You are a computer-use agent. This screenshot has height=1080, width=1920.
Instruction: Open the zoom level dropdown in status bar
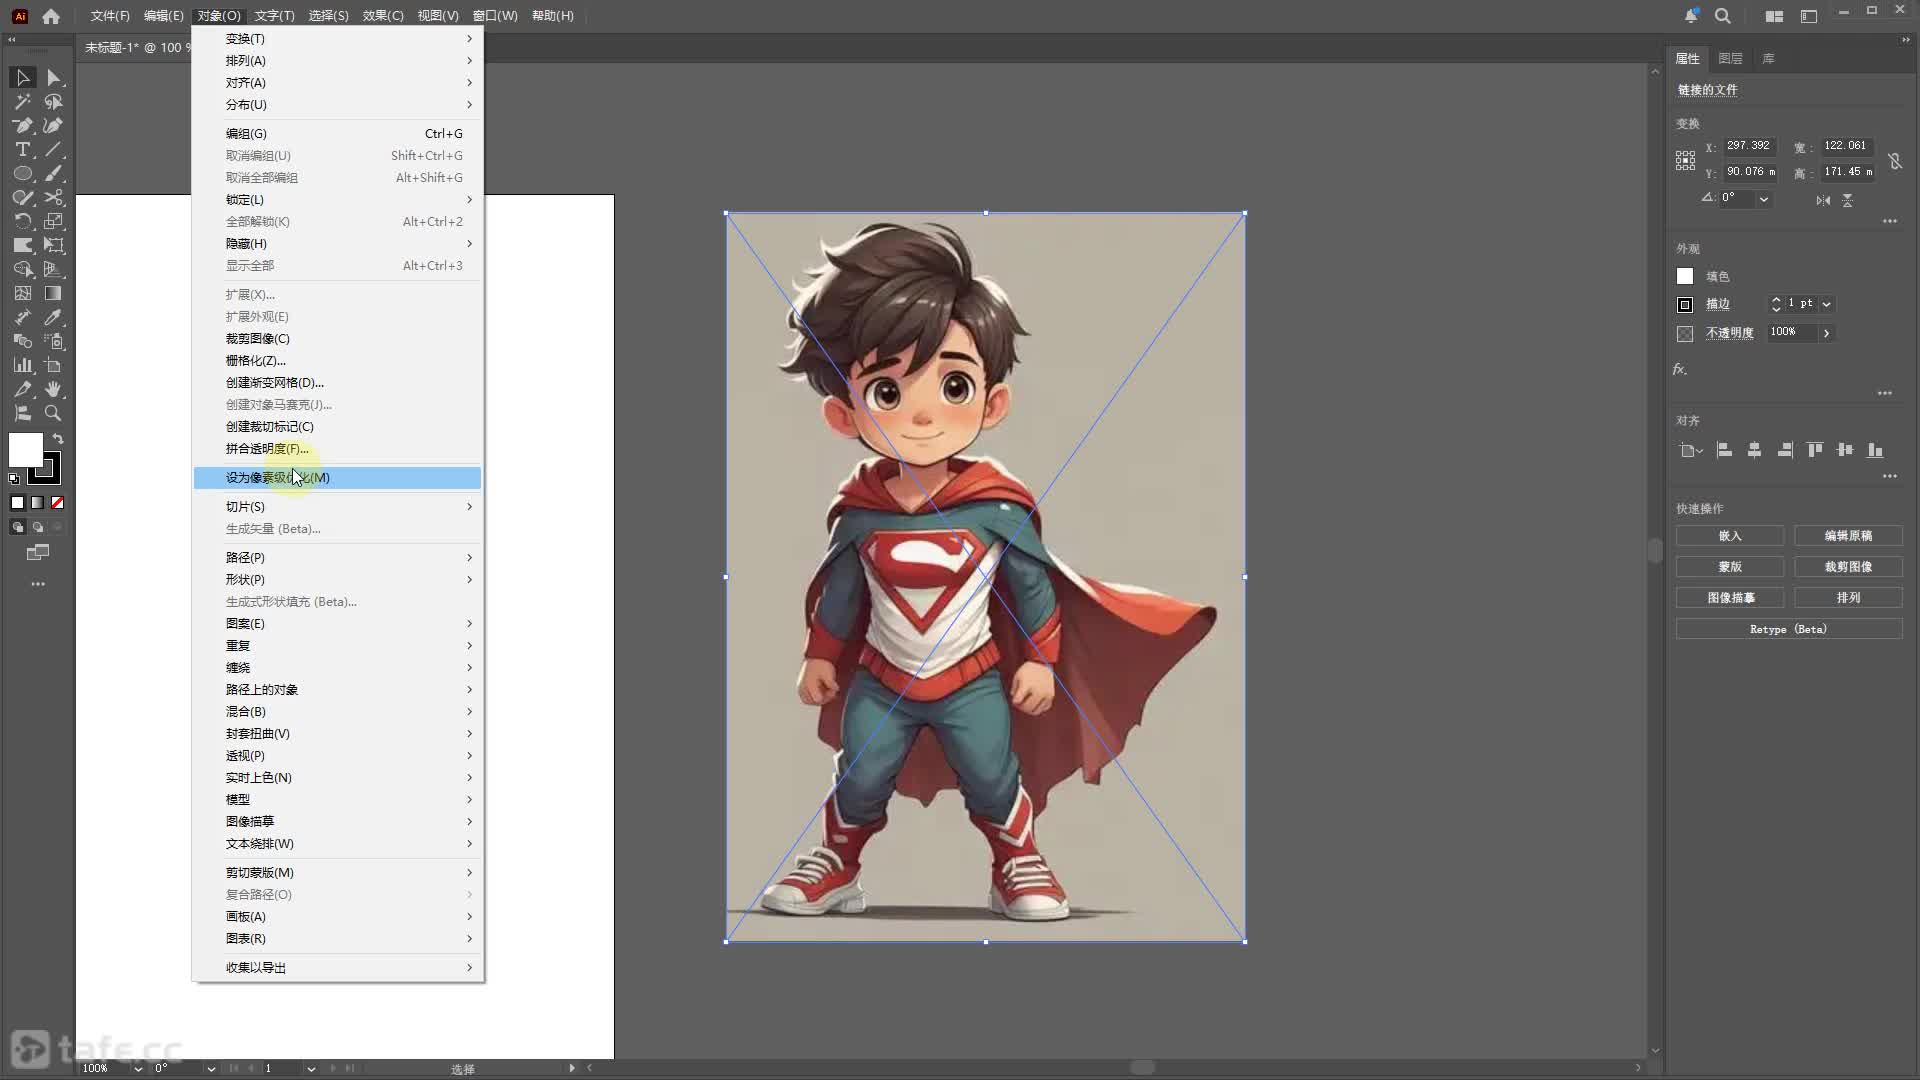pyautogui.click(x=138, y=1068)
